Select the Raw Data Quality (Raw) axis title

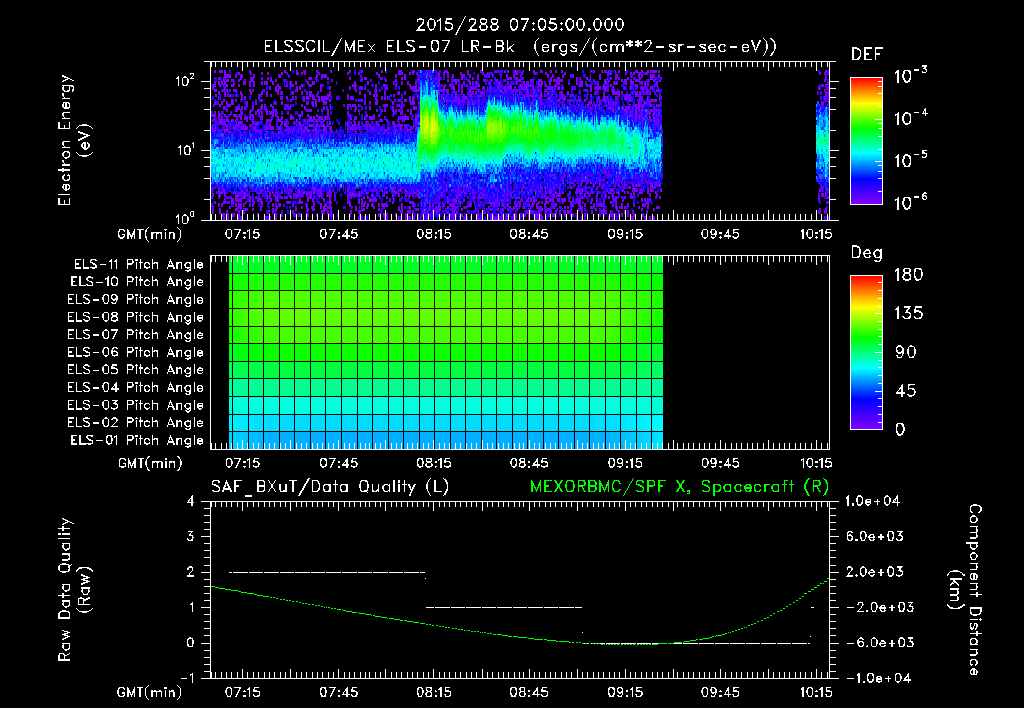(74, 590)
